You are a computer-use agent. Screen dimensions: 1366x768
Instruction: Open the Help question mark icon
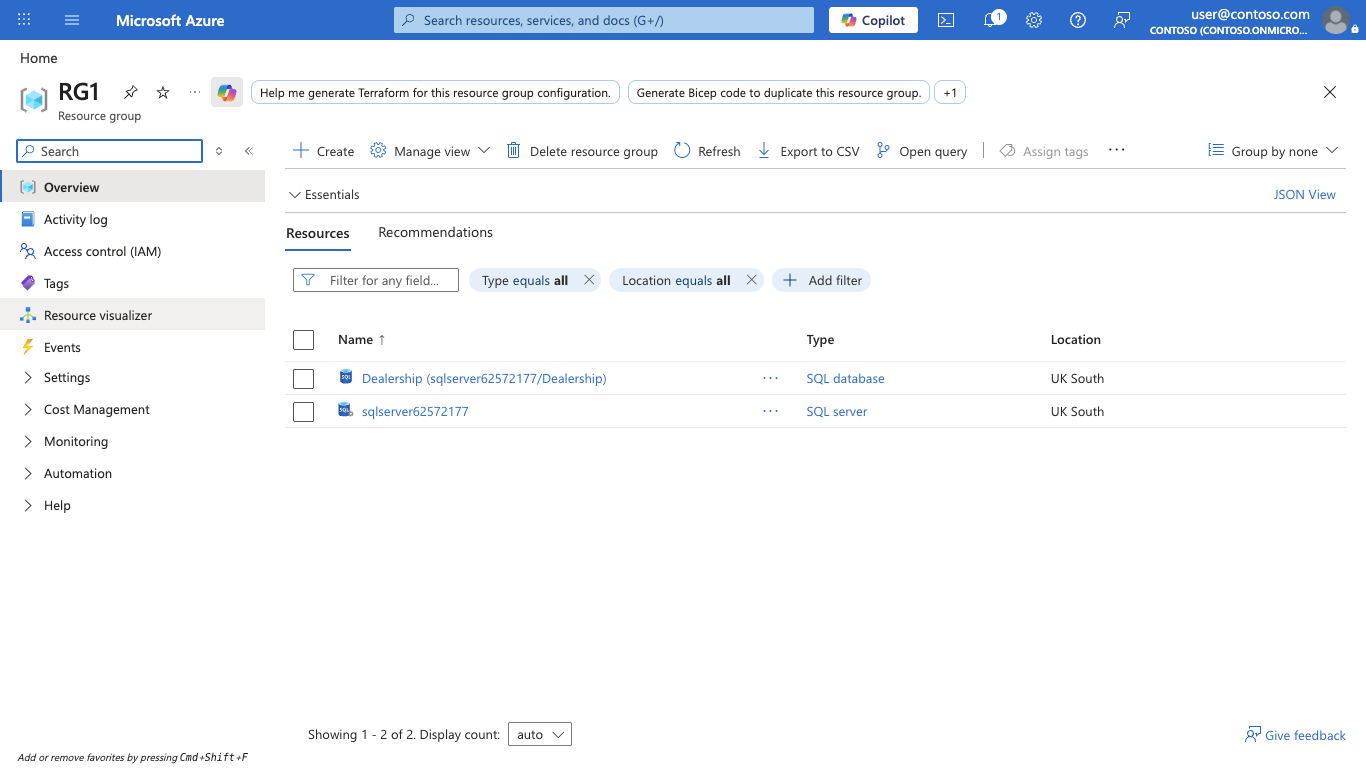[1078, 20]
